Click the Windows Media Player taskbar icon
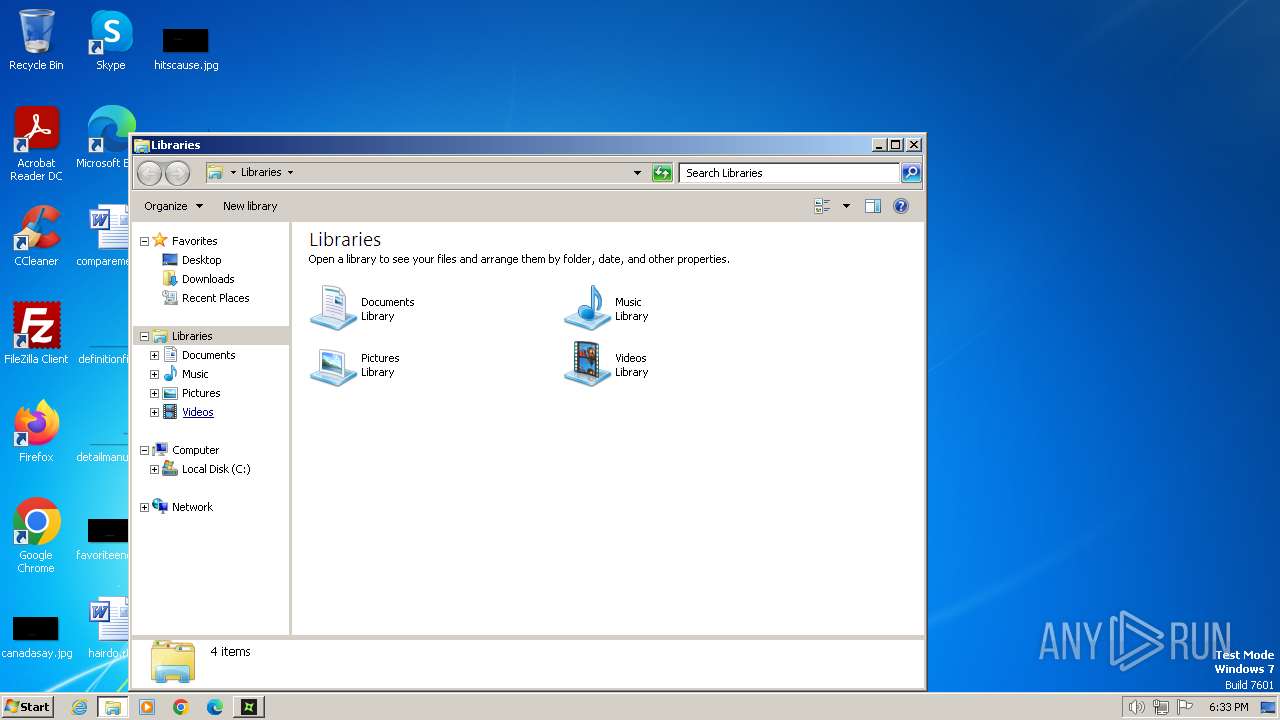1280x720 pixels. pyautogui.click(x=147, y=707)
